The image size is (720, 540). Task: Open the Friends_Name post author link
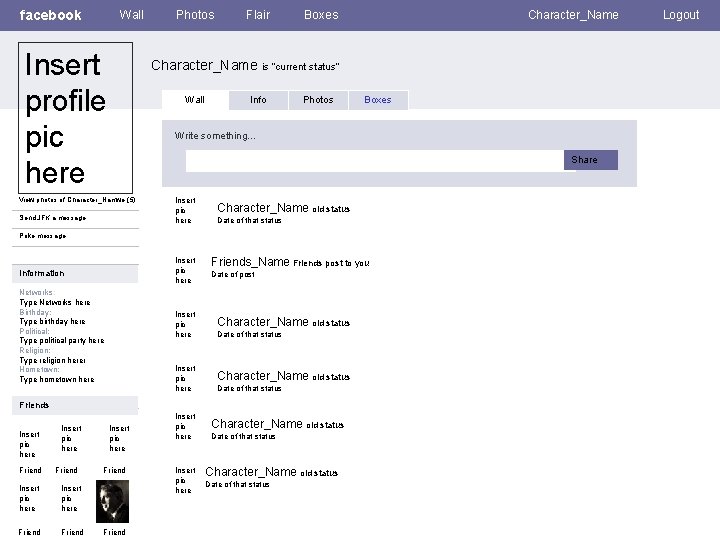click(x=250, y=262)
